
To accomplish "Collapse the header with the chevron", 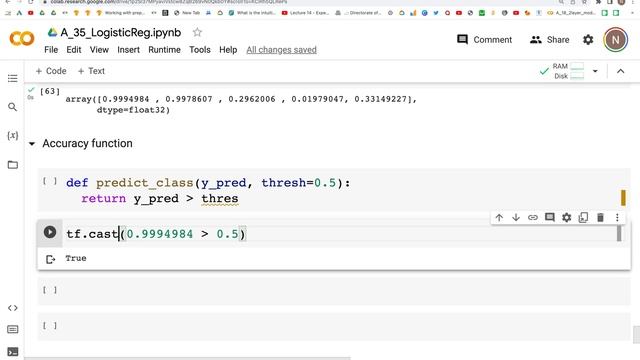I will (620, 71).
